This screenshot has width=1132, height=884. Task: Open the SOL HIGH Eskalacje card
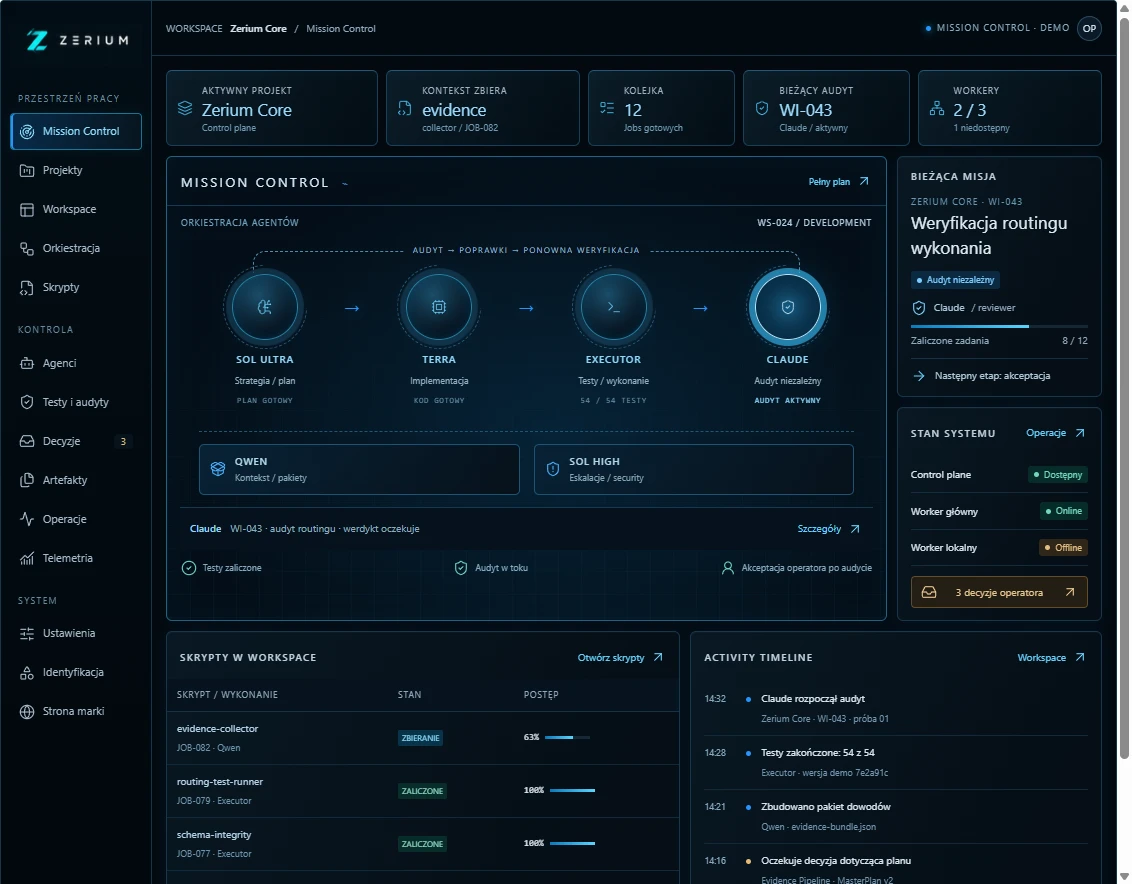pyautogui.click(x=693, y=469)
